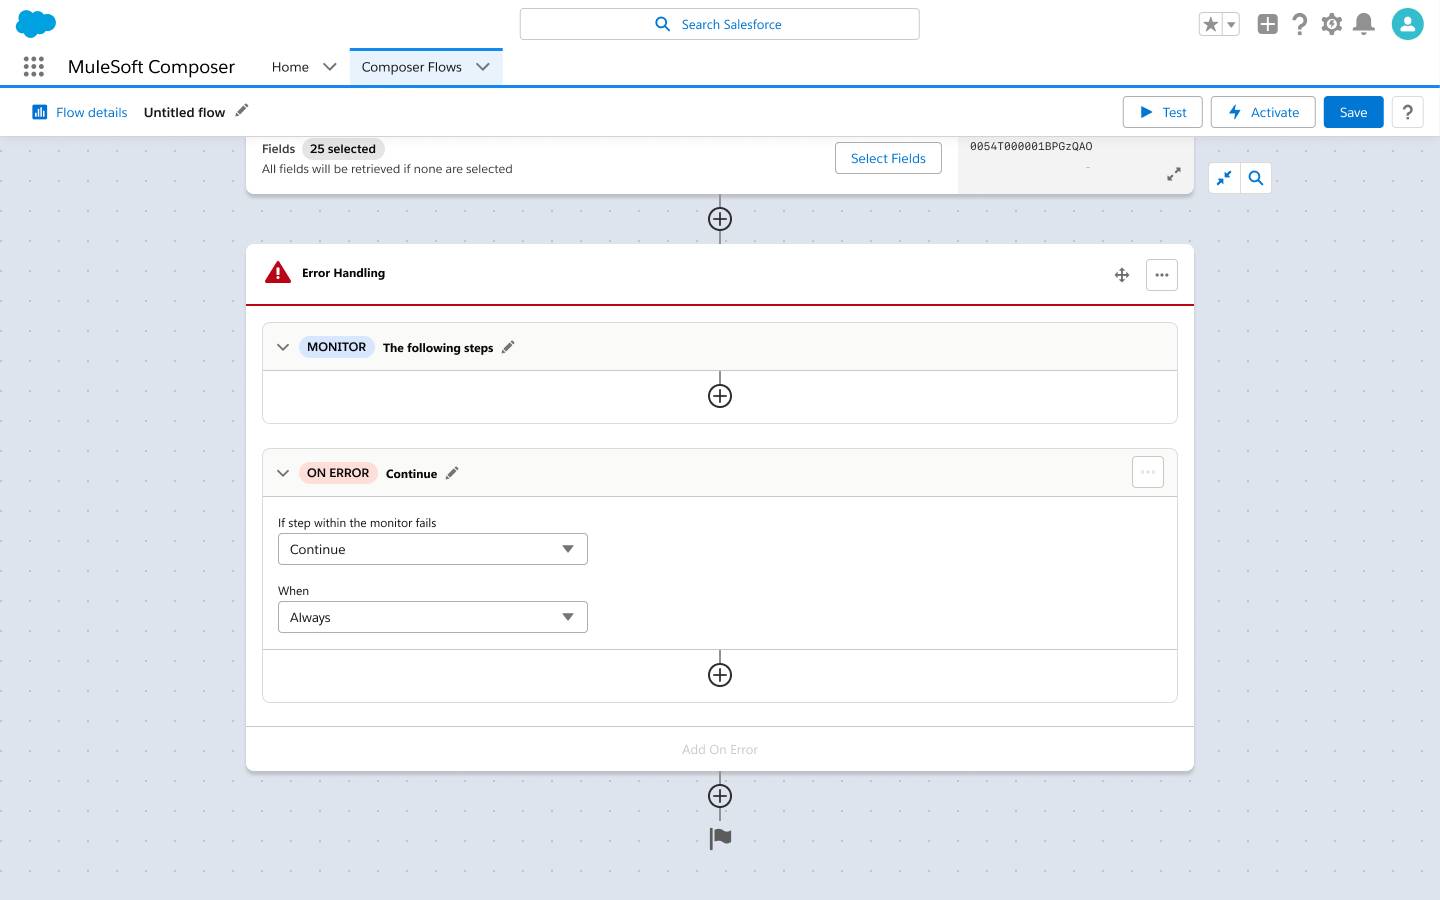Expand the Composer Flows dropdown chevron

[x=483, y=67]
